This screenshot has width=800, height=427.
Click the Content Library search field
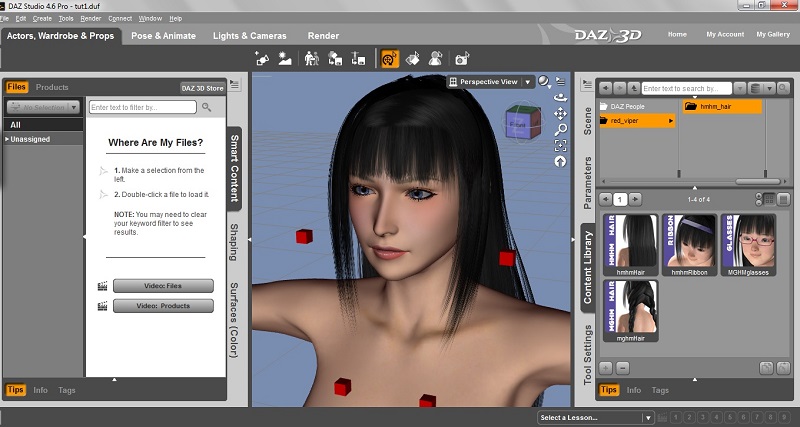point(687,88)
